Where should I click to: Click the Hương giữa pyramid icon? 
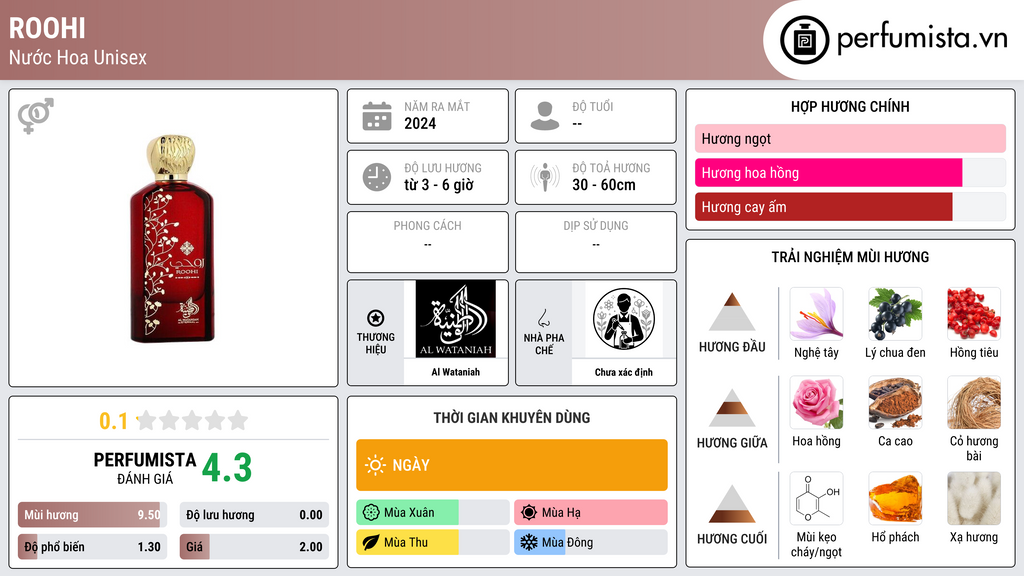(x=732, y=408)
